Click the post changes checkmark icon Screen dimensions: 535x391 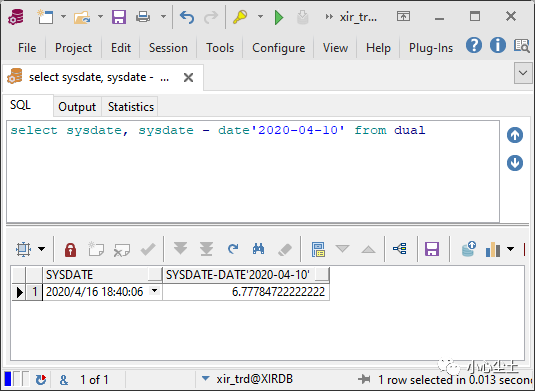[148, 249]
